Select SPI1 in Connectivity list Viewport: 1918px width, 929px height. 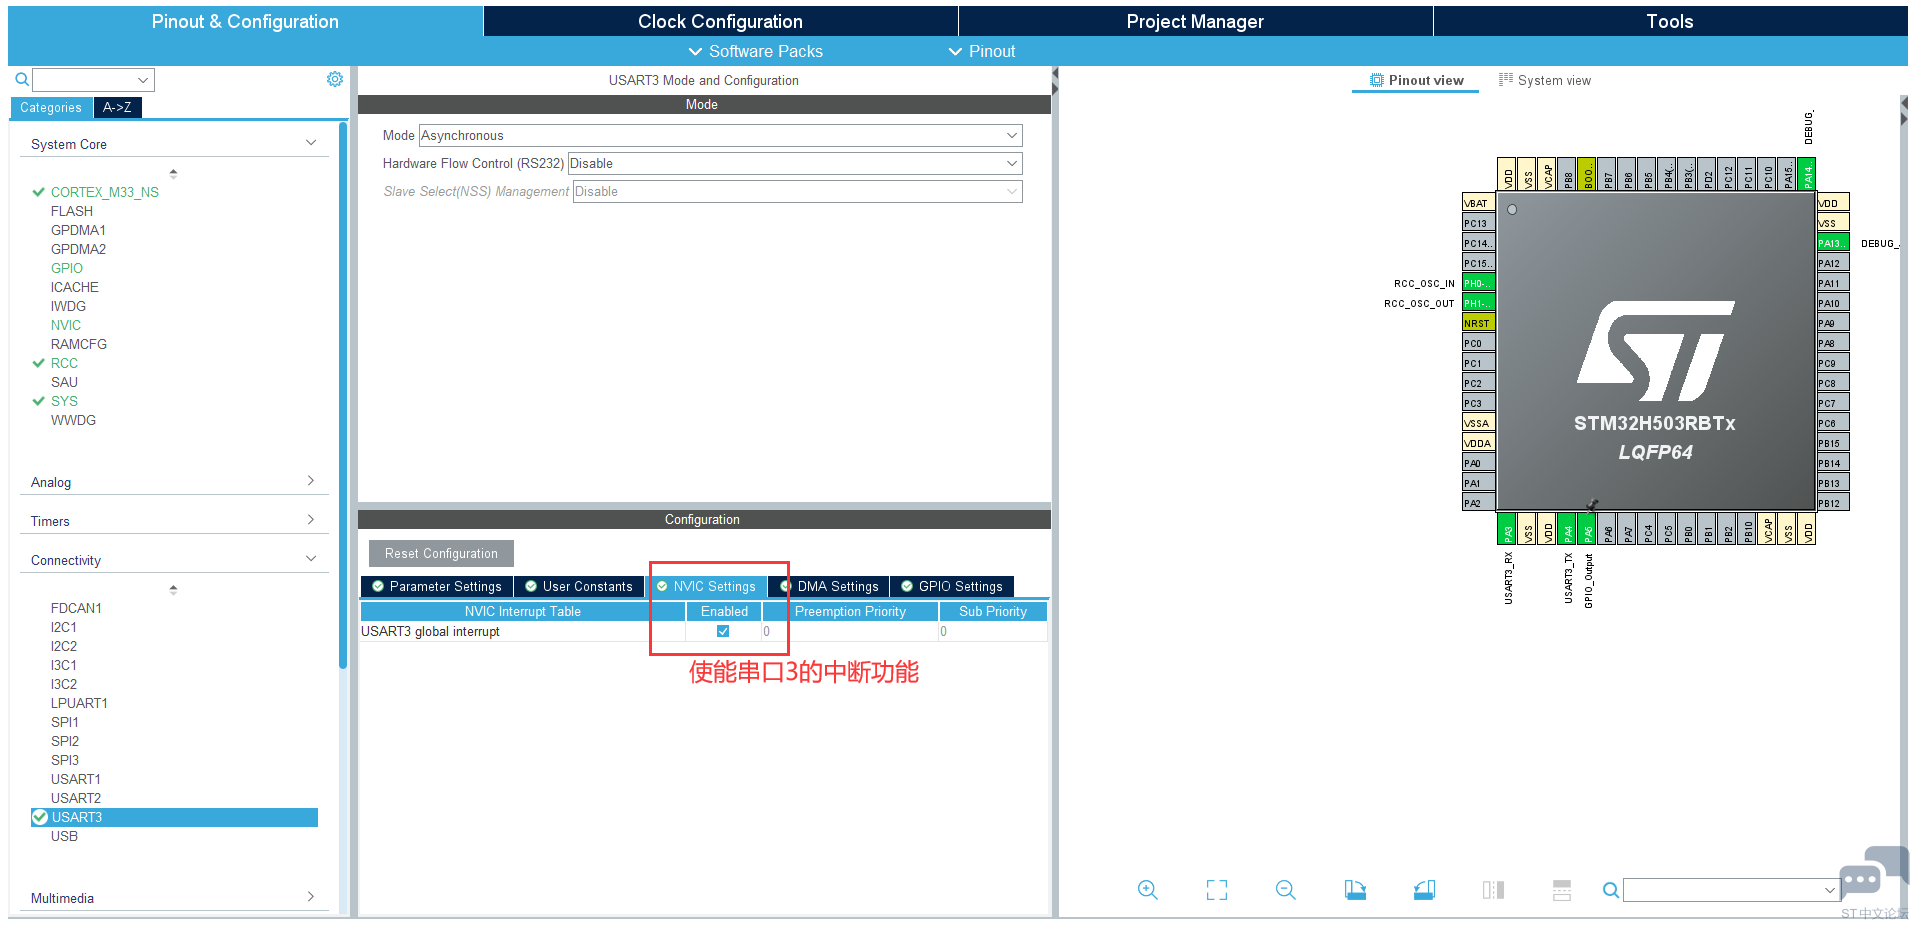[65, 722]
